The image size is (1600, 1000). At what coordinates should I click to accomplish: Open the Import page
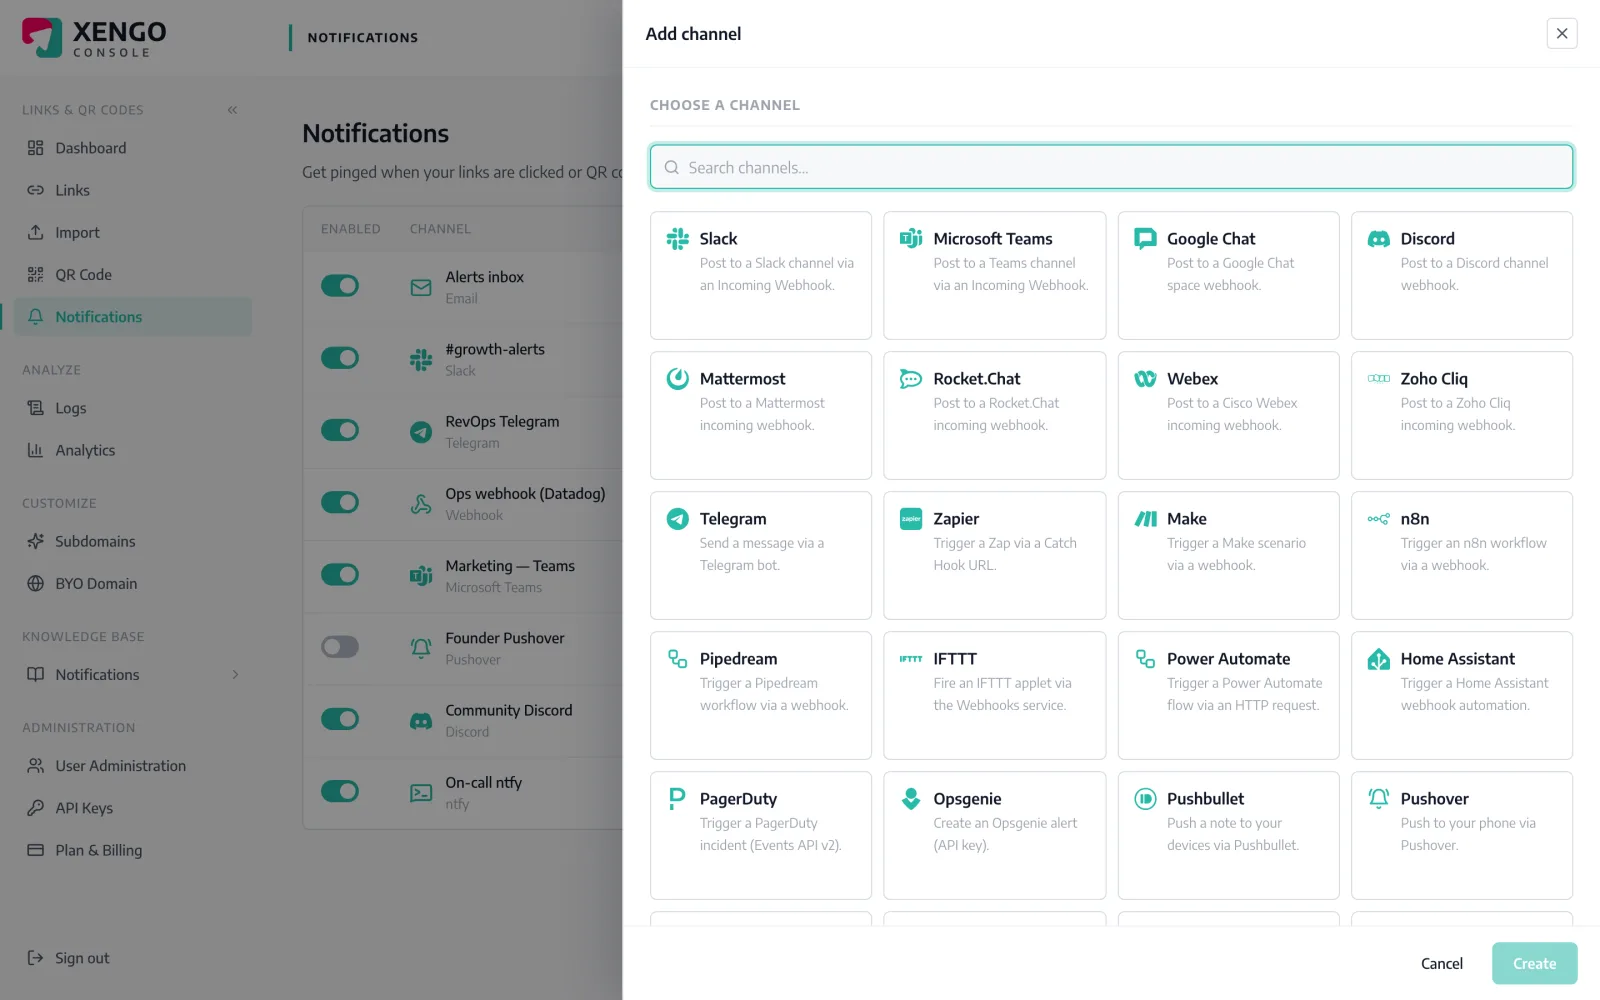point(133,232)
